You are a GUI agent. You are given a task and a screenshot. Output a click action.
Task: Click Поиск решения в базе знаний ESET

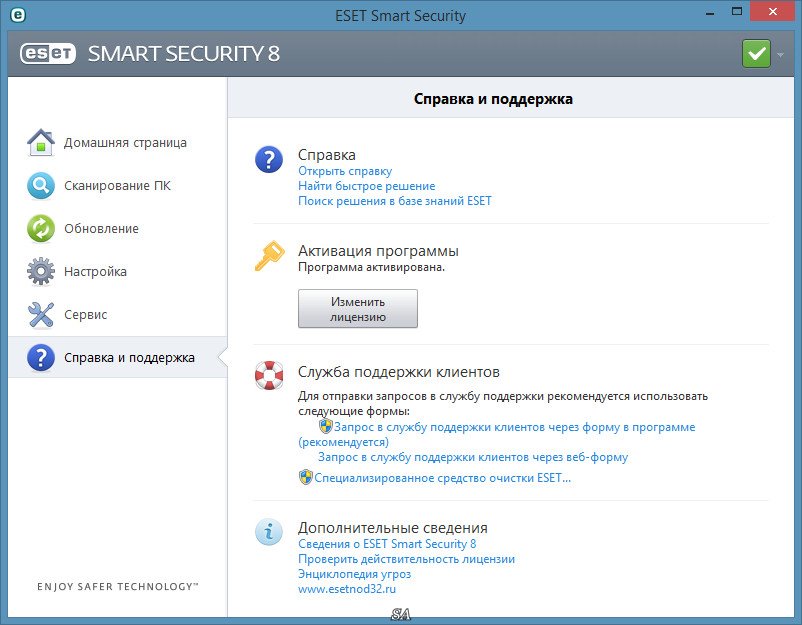tap(394, 200)
